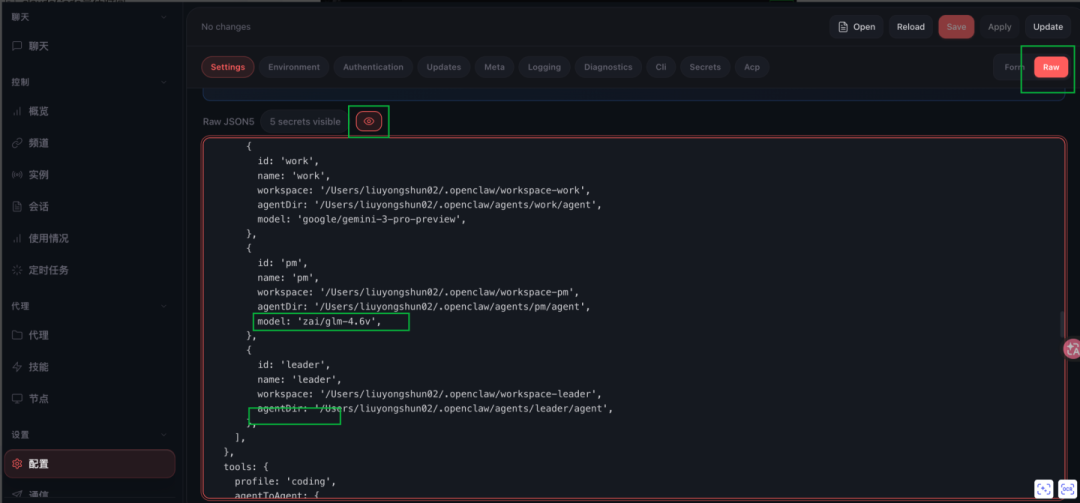Click the screenshot capture icon at bottom right
Viewport: 1080px width, 503px height.
1043,489
